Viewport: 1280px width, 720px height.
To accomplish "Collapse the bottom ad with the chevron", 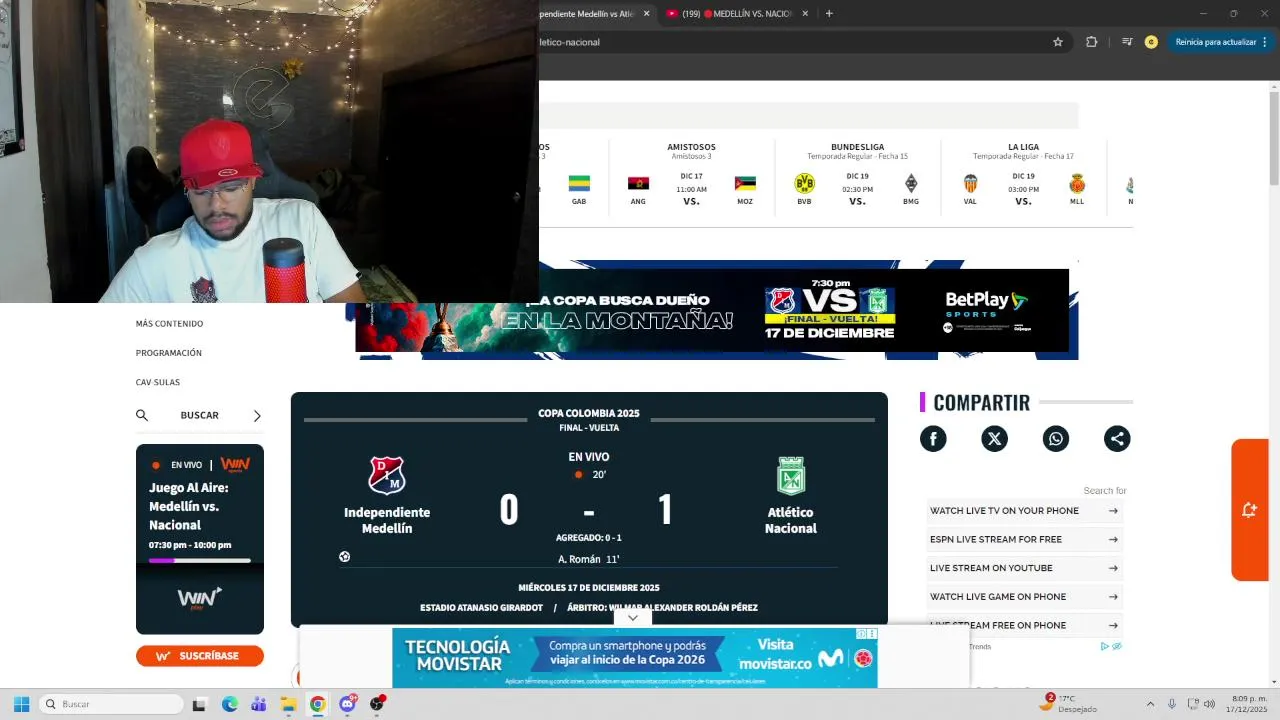I will pyautogui.click(x=632, y=618).
